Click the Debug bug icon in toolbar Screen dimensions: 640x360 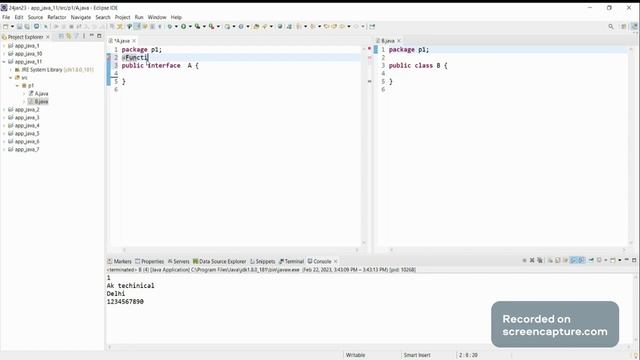point(169,27)
